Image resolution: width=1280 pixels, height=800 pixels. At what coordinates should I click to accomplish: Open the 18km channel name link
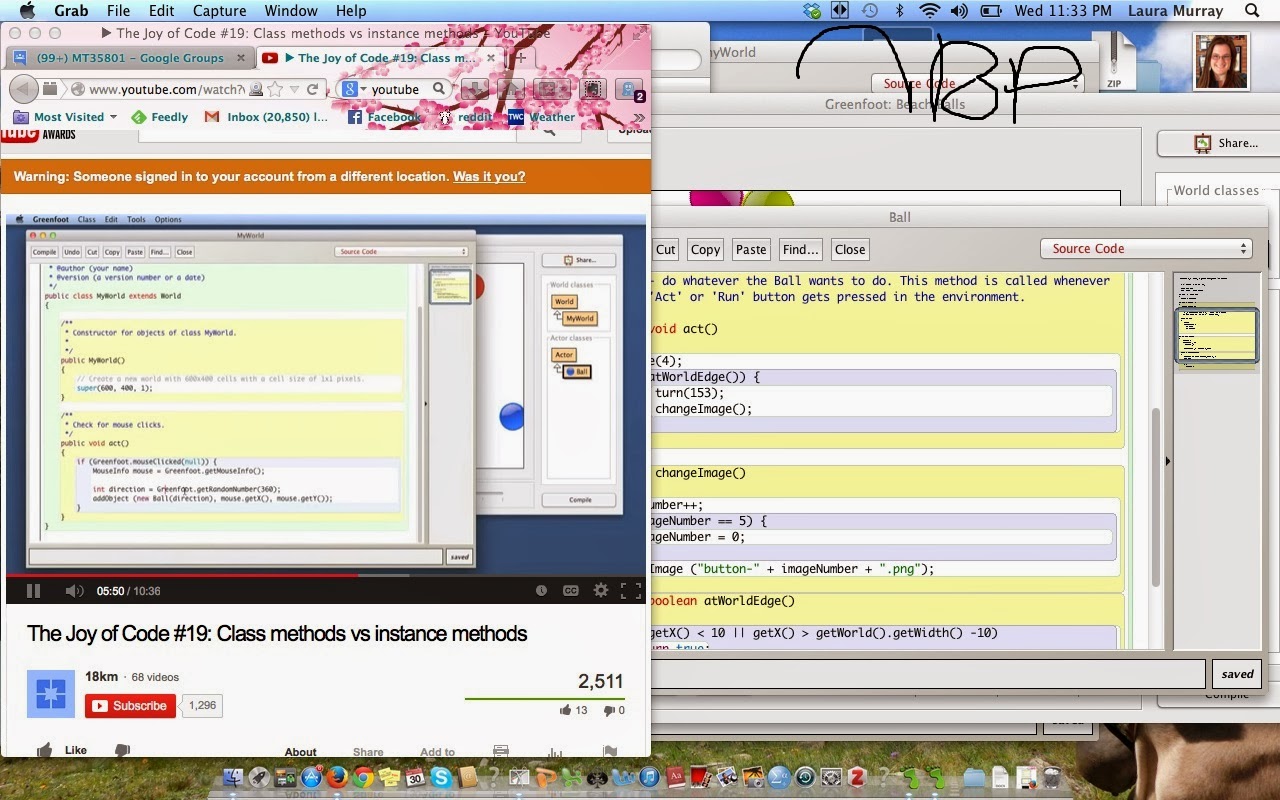click(x=101, y=677)
